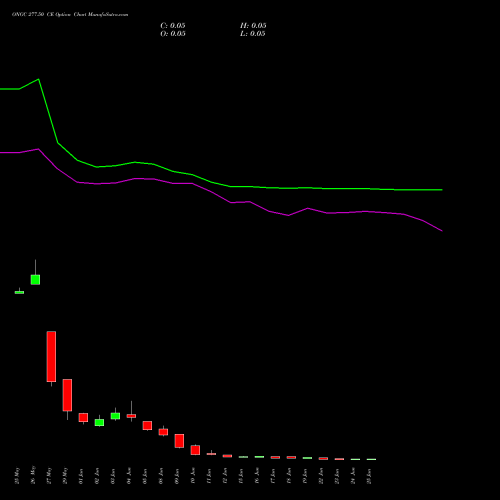Select the open value O: 0.05
The width and height of the screenshot is (500, 500).
point(173,34)
